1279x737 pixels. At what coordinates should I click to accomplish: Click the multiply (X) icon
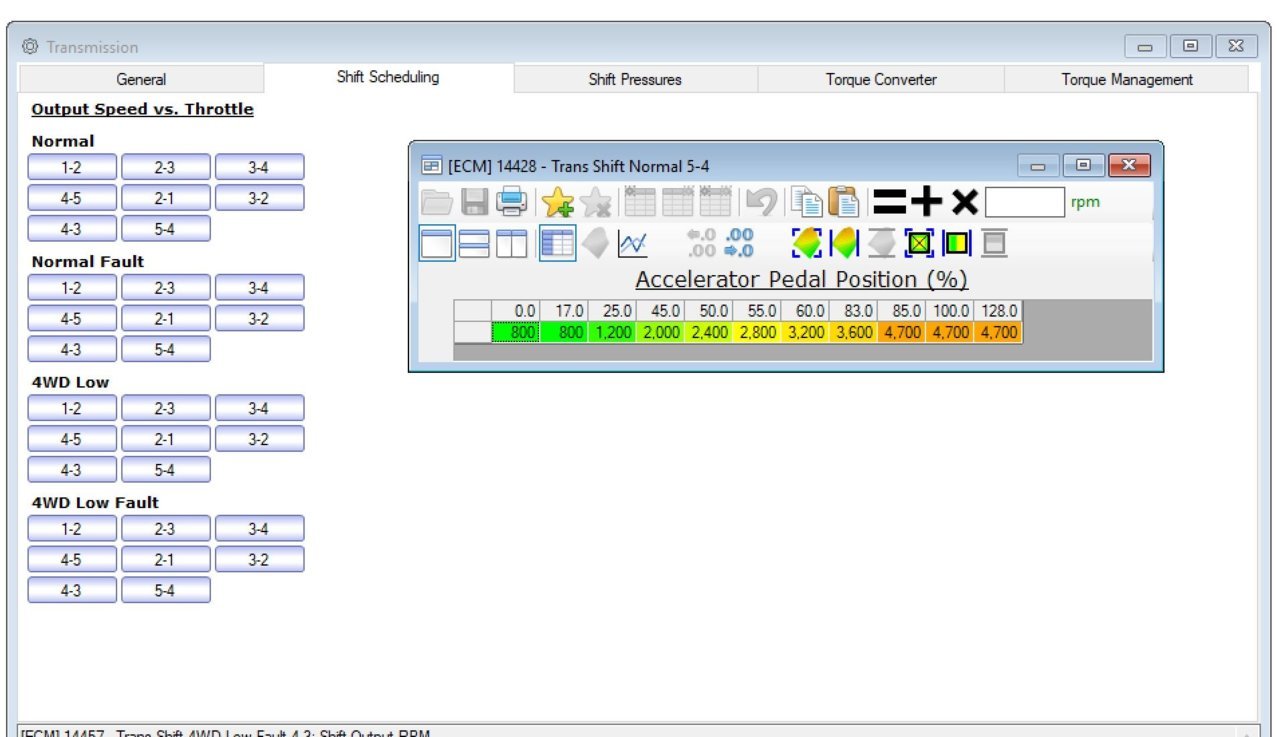[x=964, y=203]
